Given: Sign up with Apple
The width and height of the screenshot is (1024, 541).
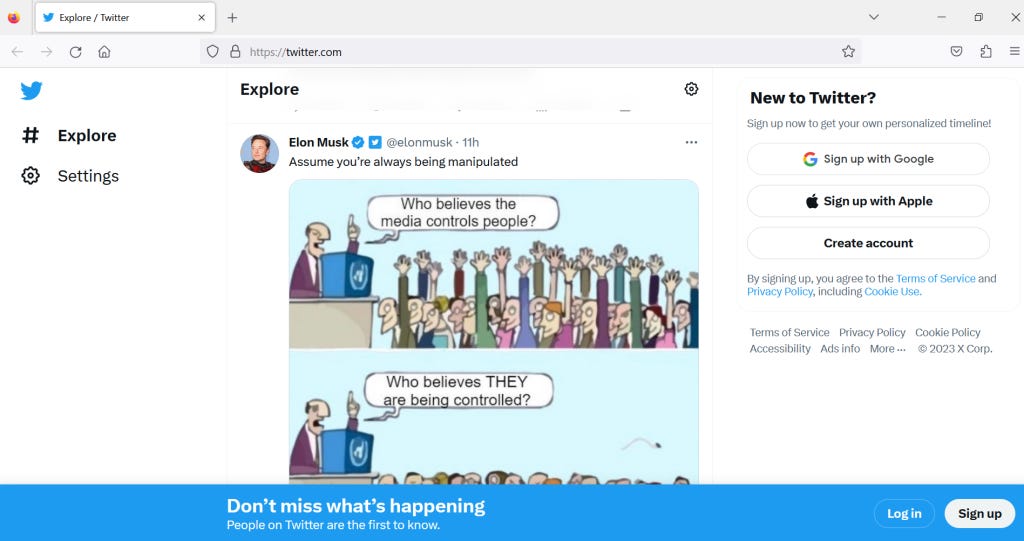Looking at the screenshot, I should pos(868,201).
